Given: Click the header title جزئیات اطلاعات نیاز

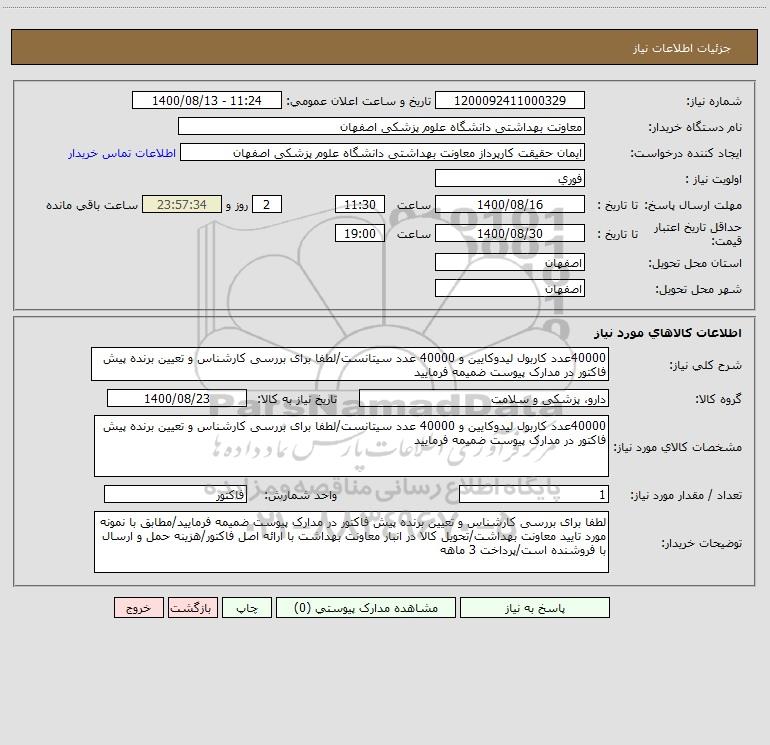Looking at the screenshot, I should click(682, 48).
